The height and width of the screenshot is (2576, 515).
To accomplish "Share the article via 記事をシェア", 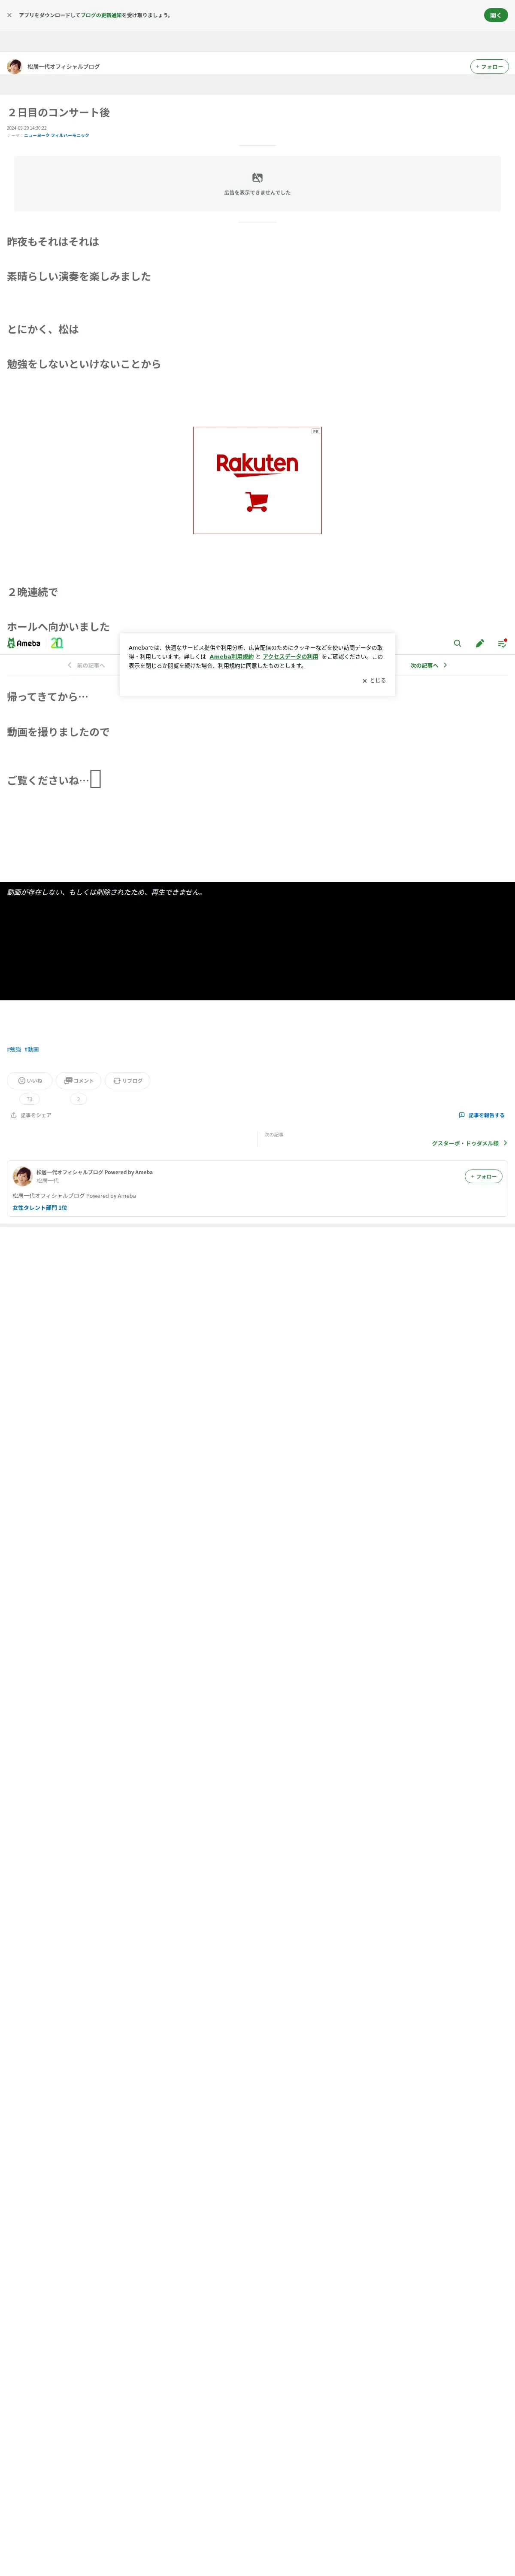I will pos(31,1115).
